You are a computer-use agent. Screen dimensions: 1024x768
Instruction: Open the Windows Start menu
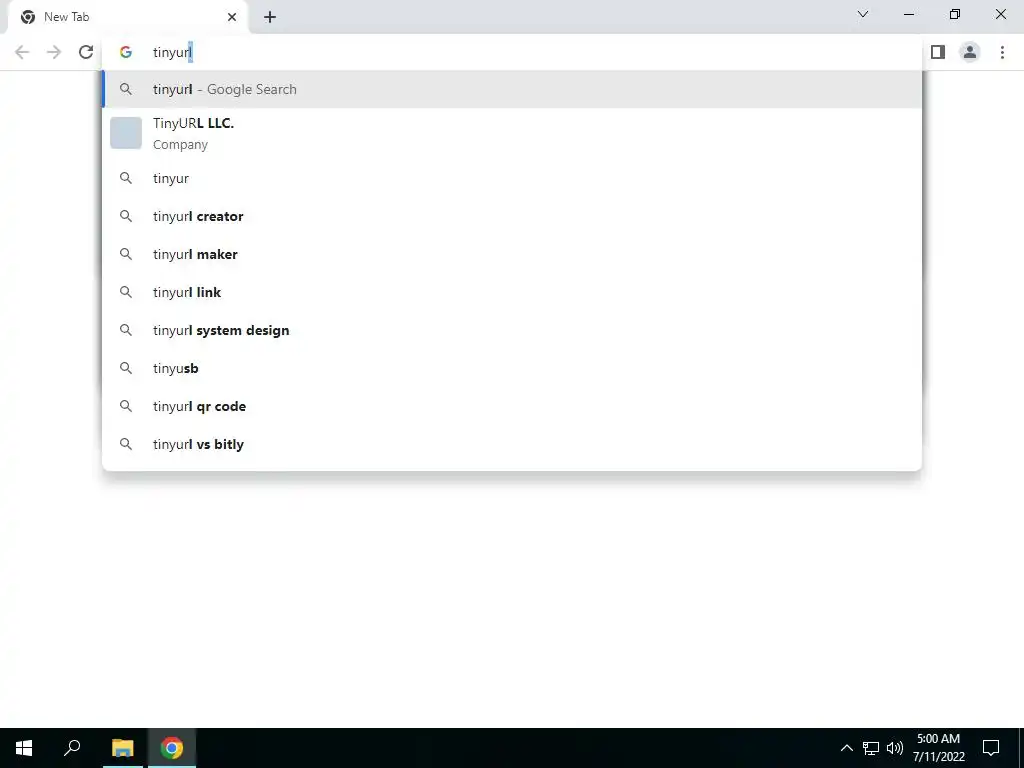click(x=24, y=748)
